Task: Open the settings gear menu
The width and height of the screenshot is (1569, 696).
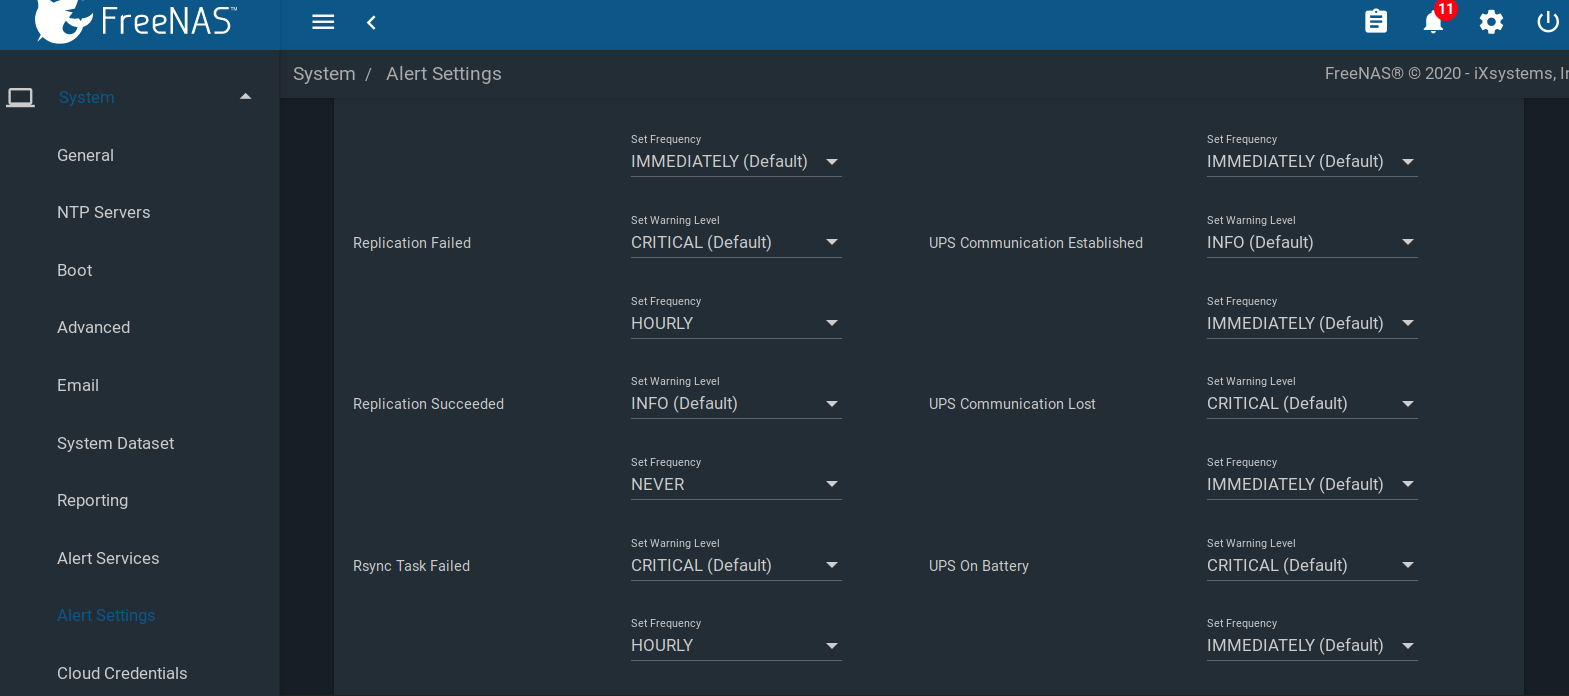Action: click(1491, 21)
